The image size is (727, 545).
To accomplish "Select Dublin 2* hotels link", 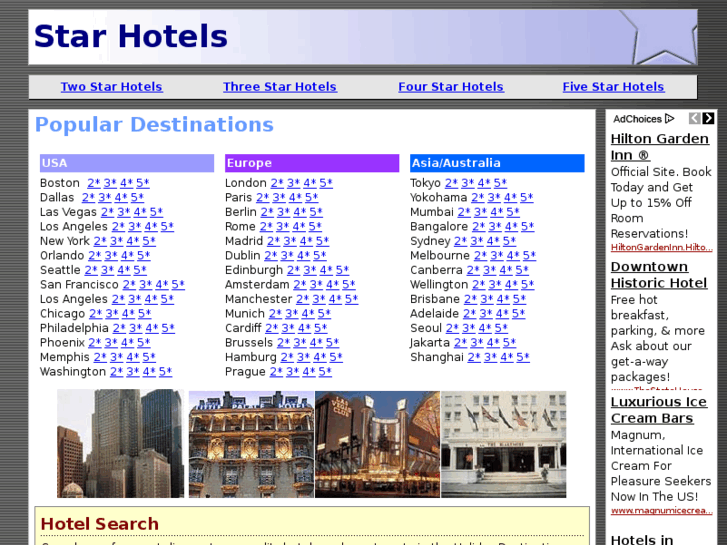I will tap(271, 256).
